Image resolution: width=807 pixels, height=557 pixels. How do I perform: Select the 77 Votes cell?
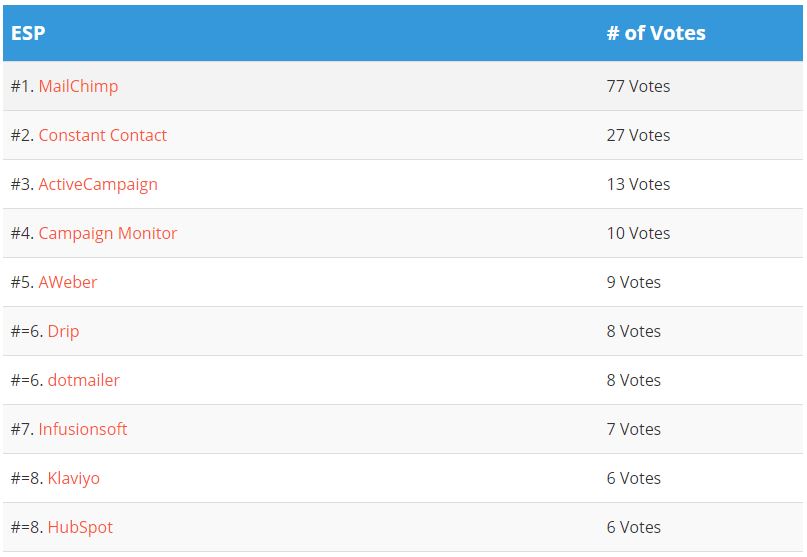(638, 86)
